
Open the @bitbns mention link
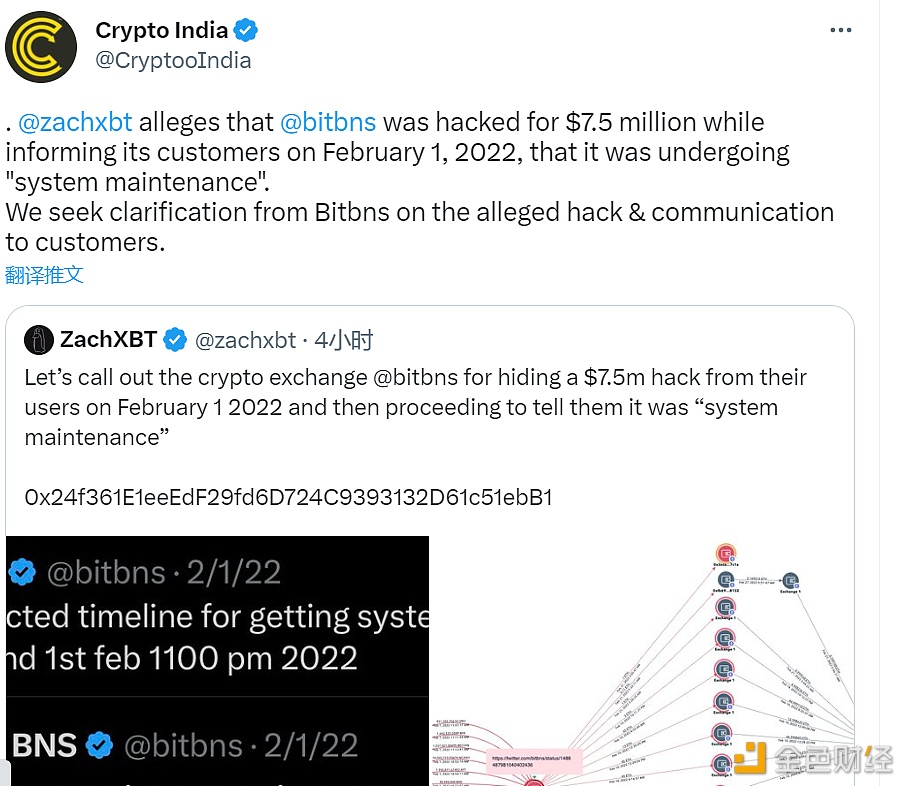[329, 121]
